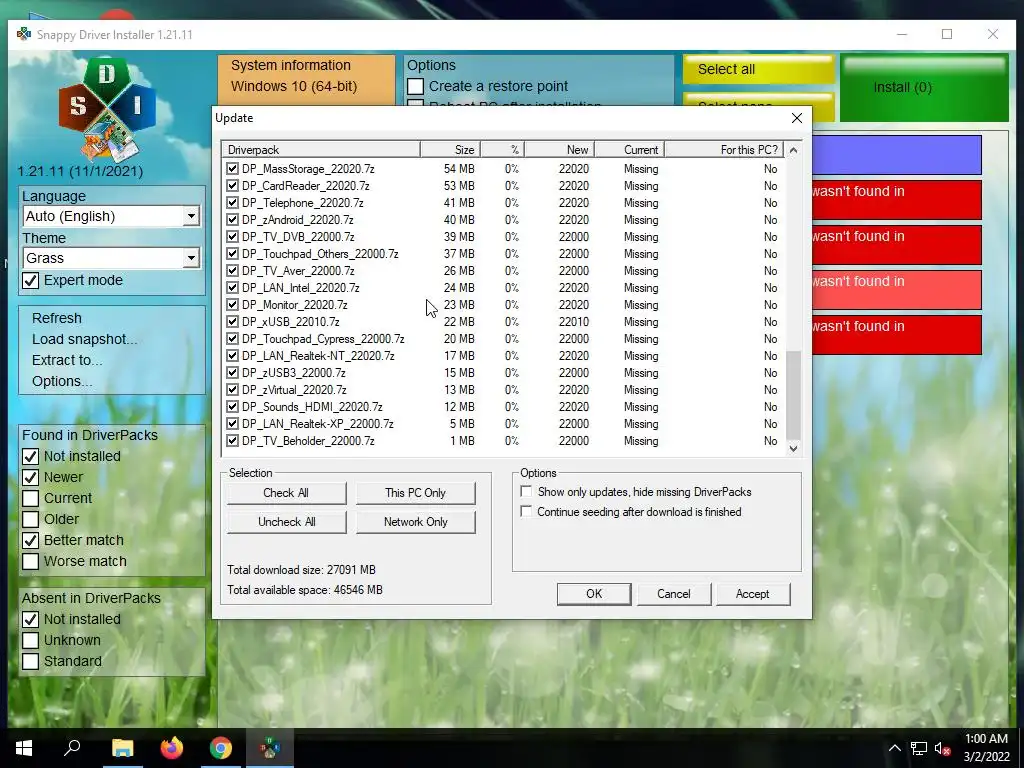This screenshot has width=1024, height=768.
Task: Click the network status tray icon
Action: click(919, 748)
